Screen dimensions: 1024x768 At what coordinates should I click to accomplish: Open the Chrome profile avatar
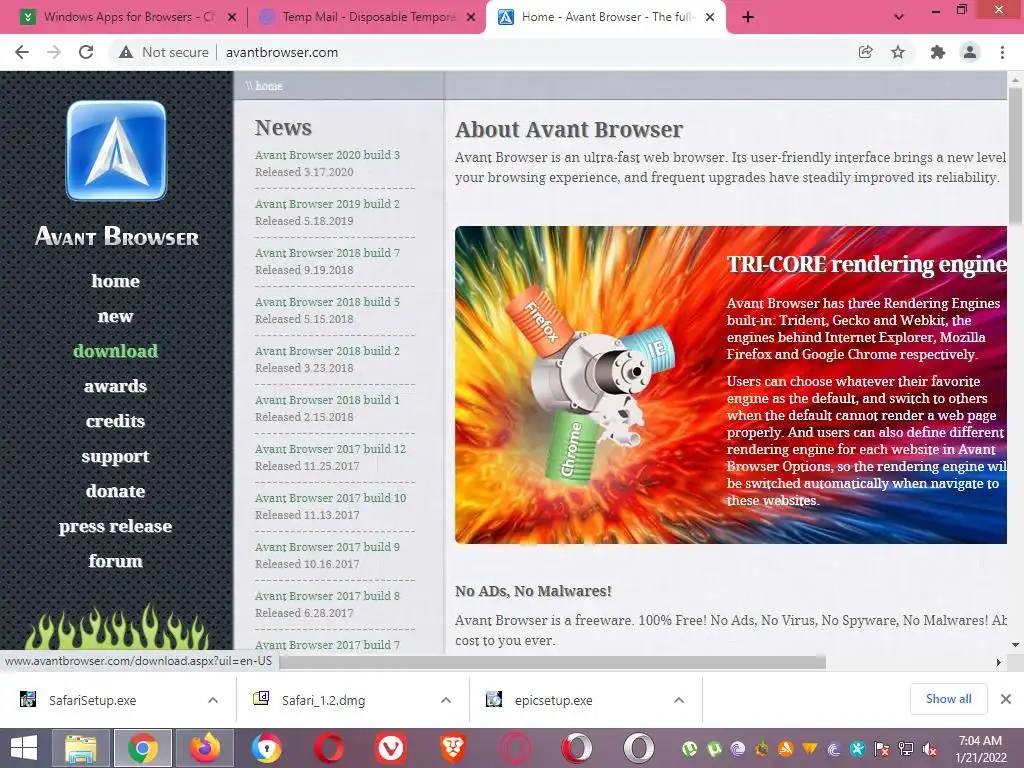tap(970, 52)
